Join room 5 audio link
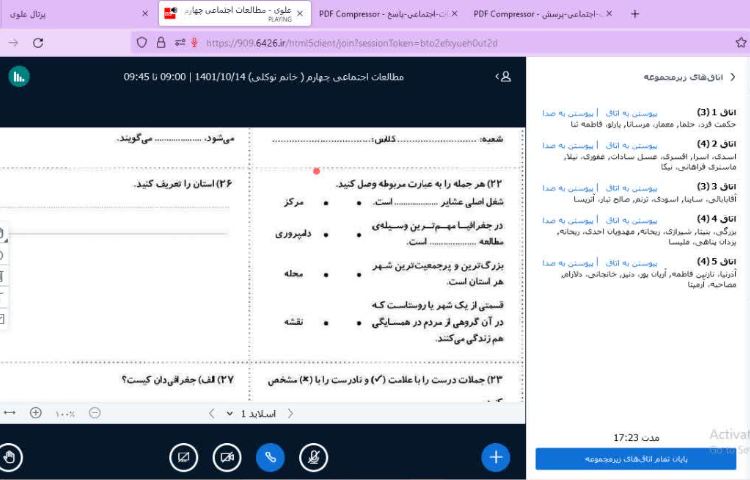750x480 pixels. (x=568, y=263)
